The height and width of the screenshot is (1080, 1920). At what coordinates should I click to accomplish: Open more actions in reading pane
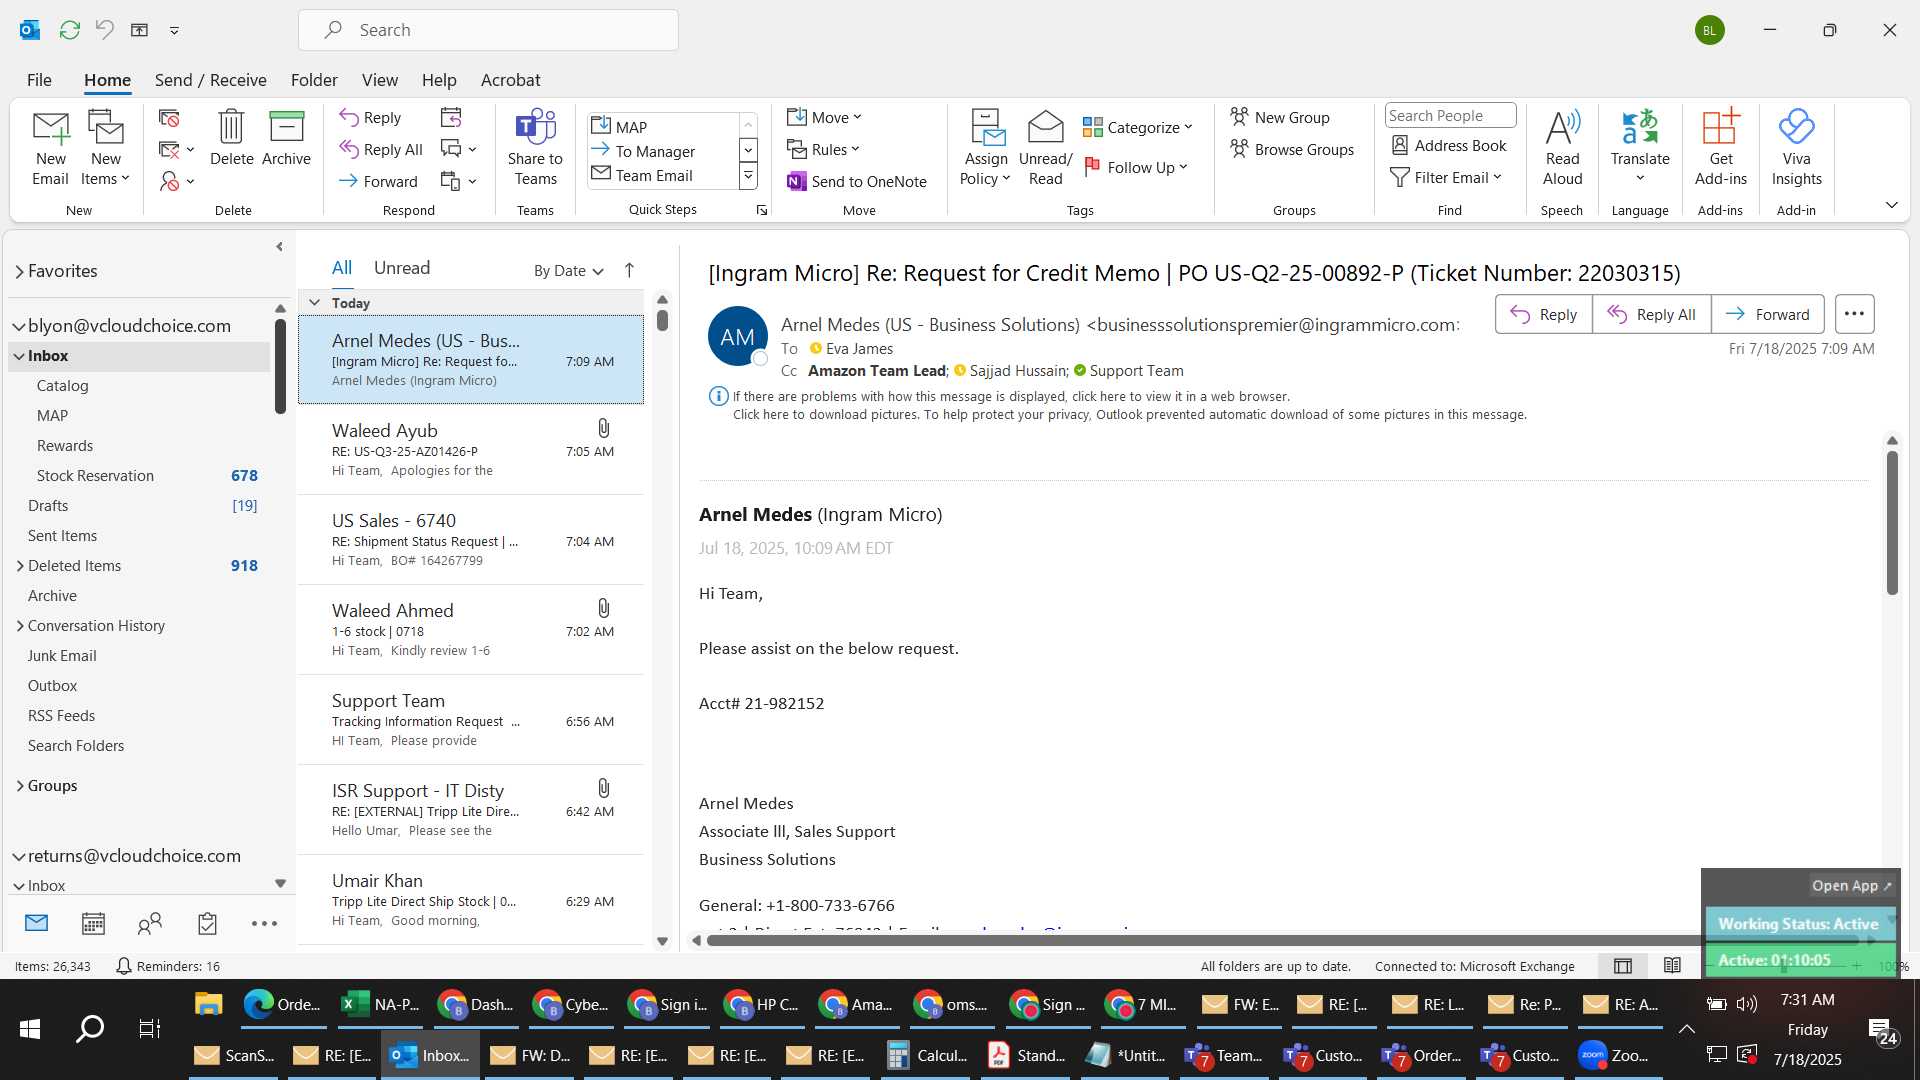pyautogui.click(x=1854, y=314)
